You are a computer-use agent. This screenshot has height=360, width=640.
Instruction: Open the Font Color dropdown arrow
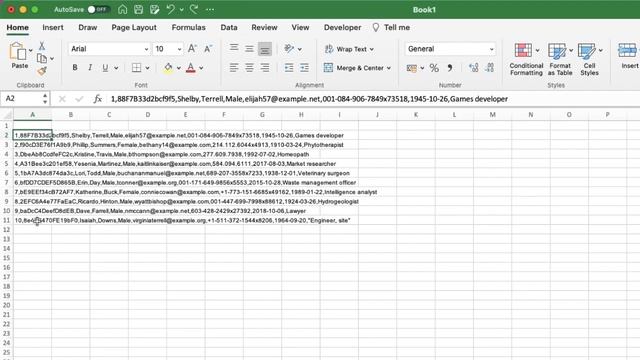[201, 68]
